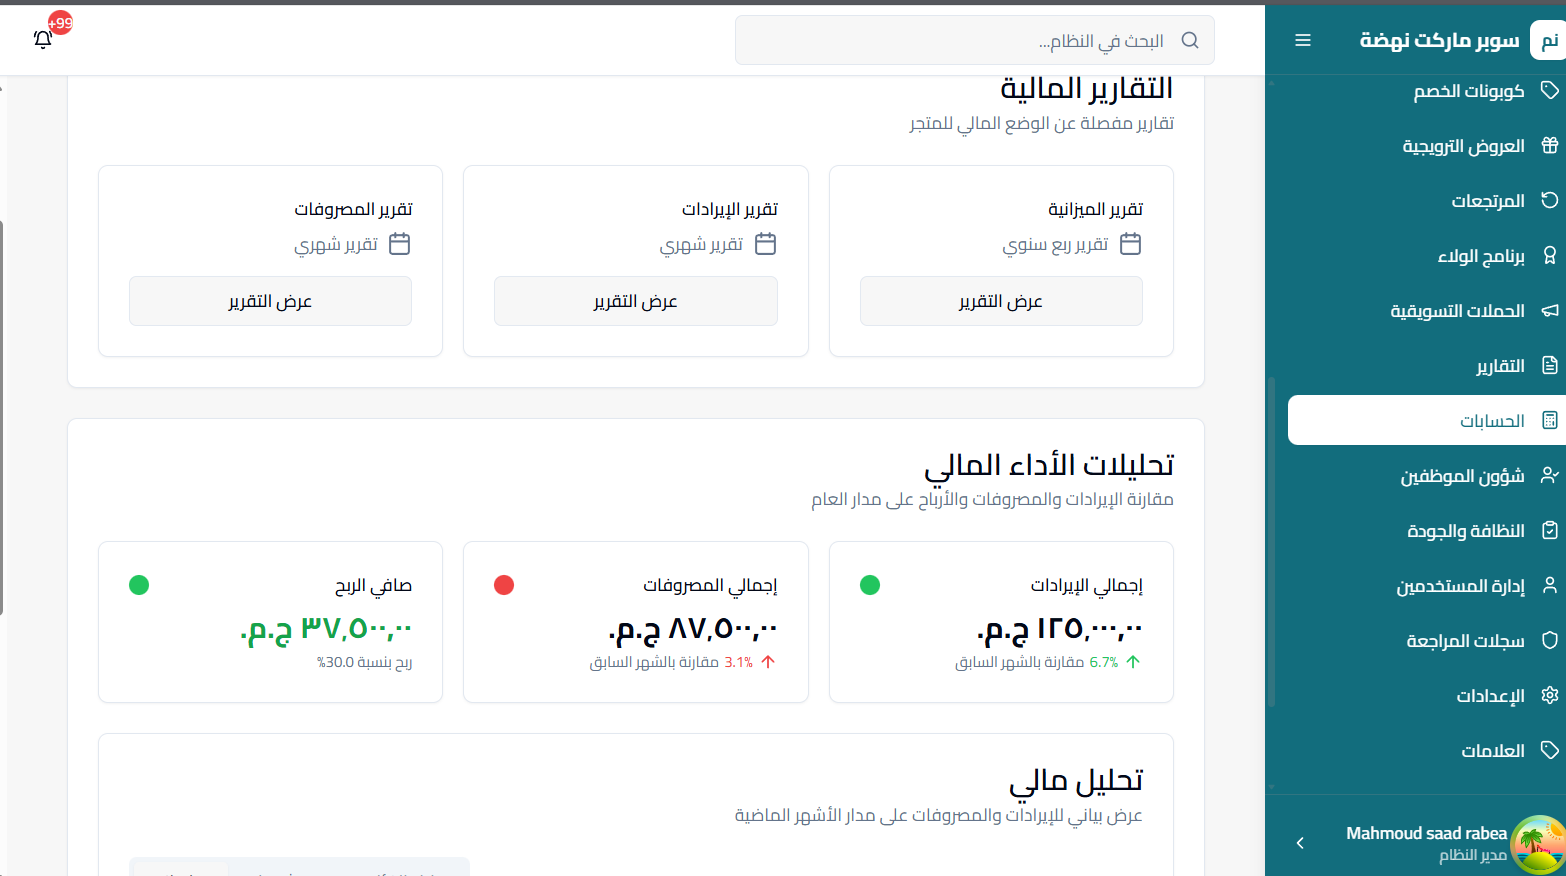
Task: Open the notifications bell
Action: coord(43,40)
